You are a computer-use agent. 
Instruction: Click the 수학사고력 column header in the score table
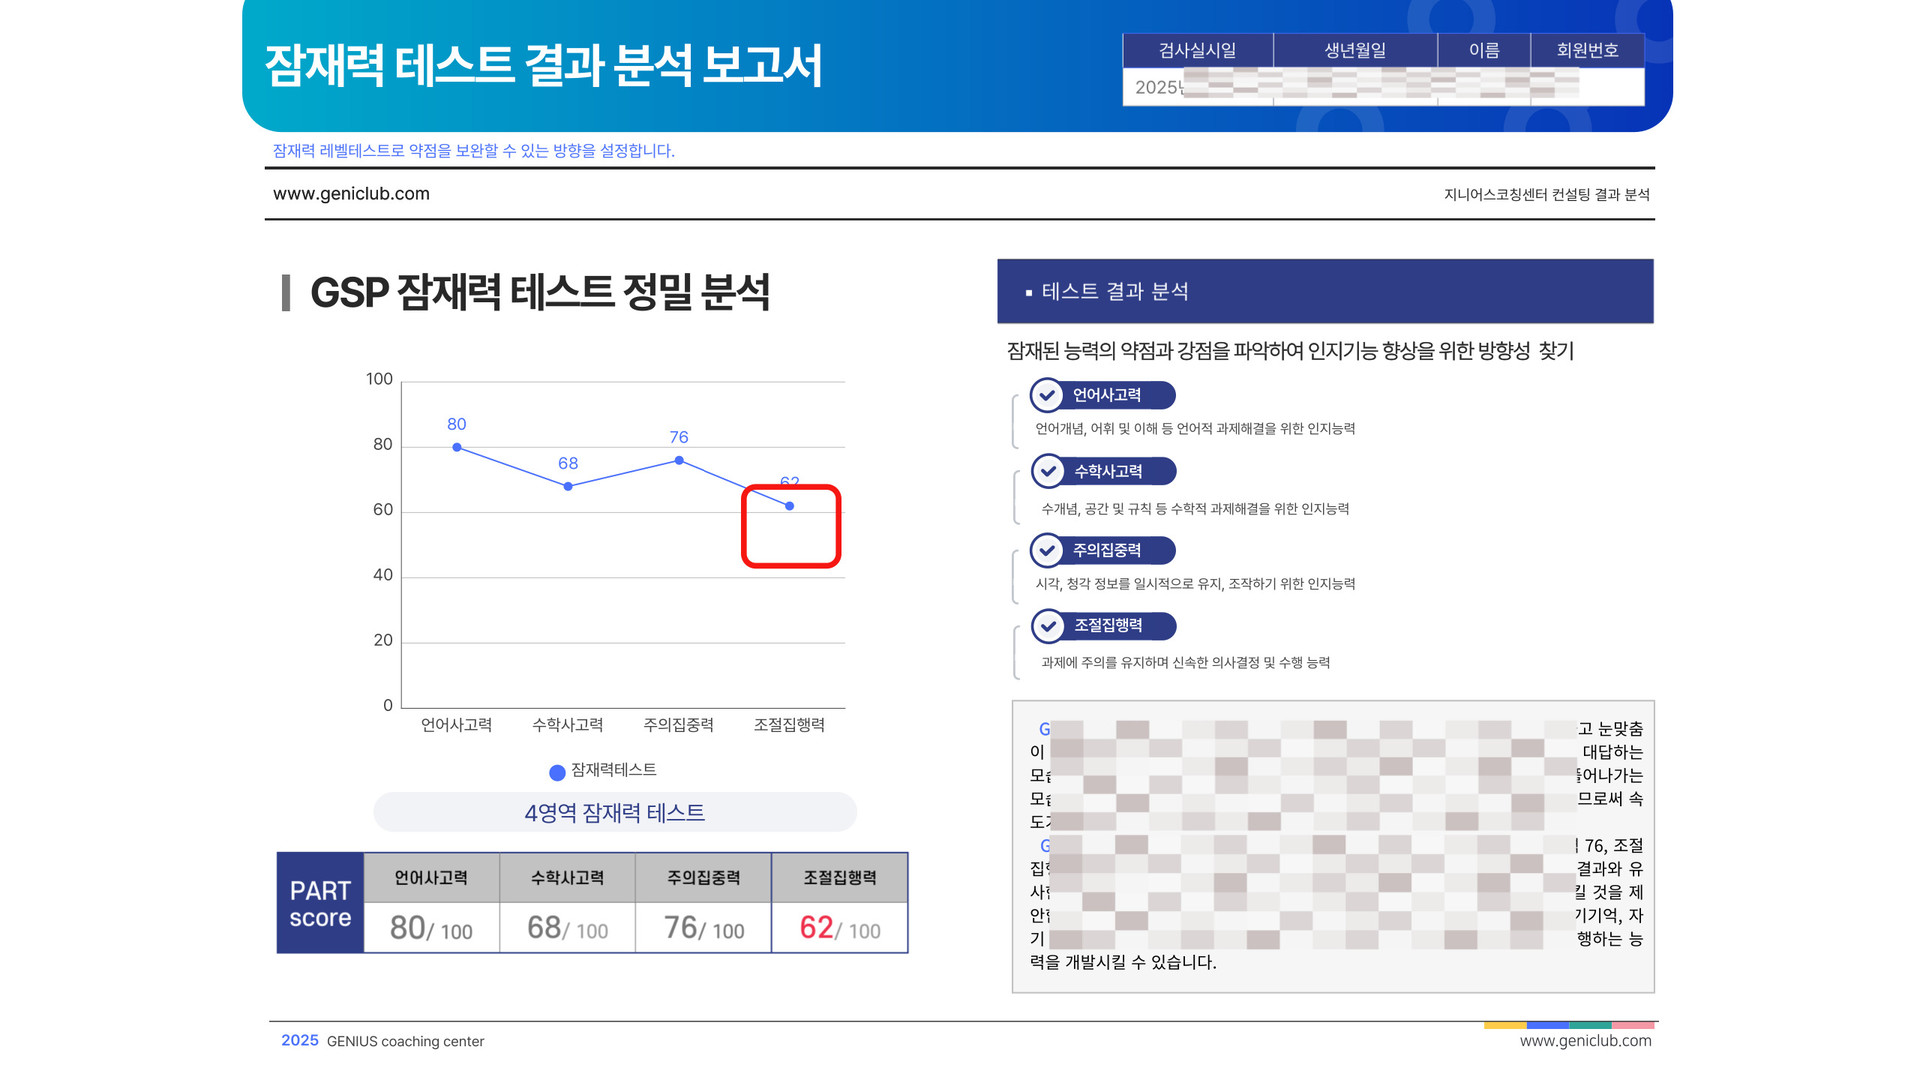click(567, 878)
